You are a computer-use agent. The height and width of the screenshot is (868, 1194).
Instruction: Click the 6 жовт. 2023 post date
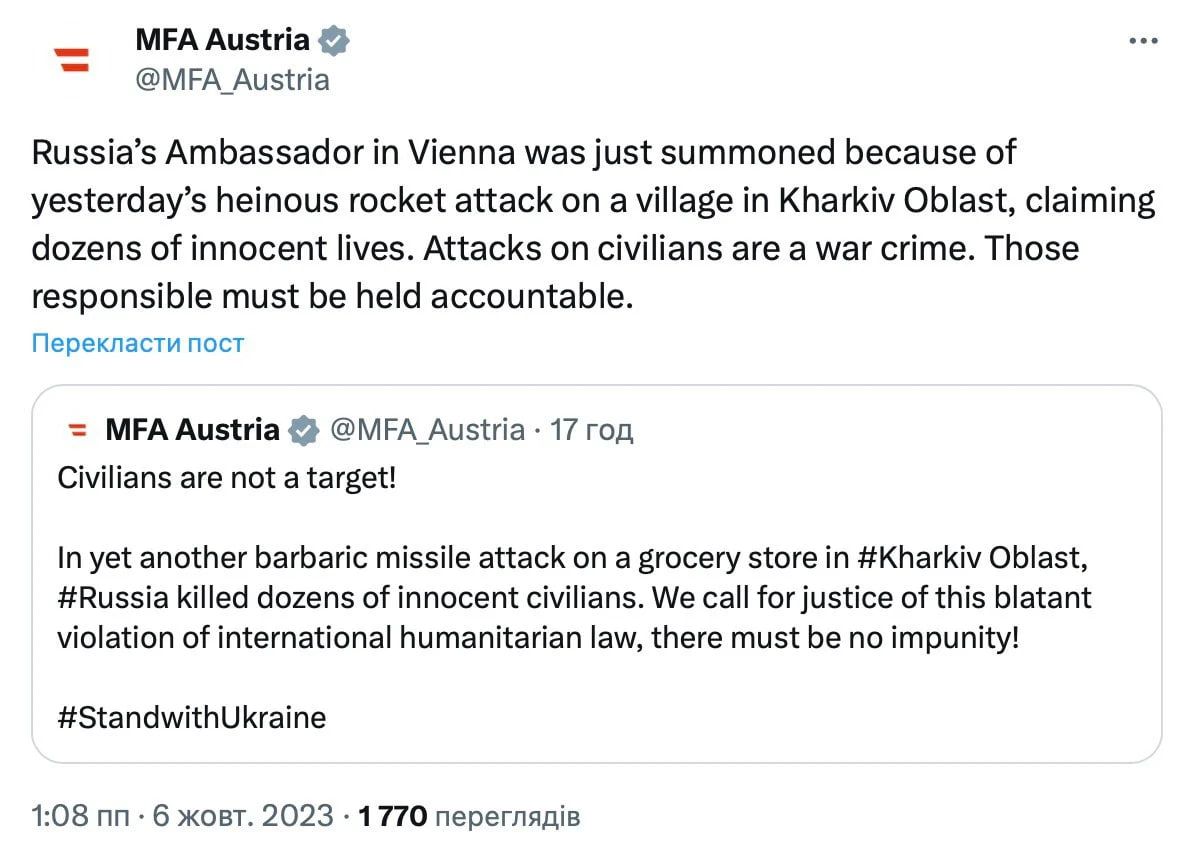pyautogui.click(x=243, y=816)
